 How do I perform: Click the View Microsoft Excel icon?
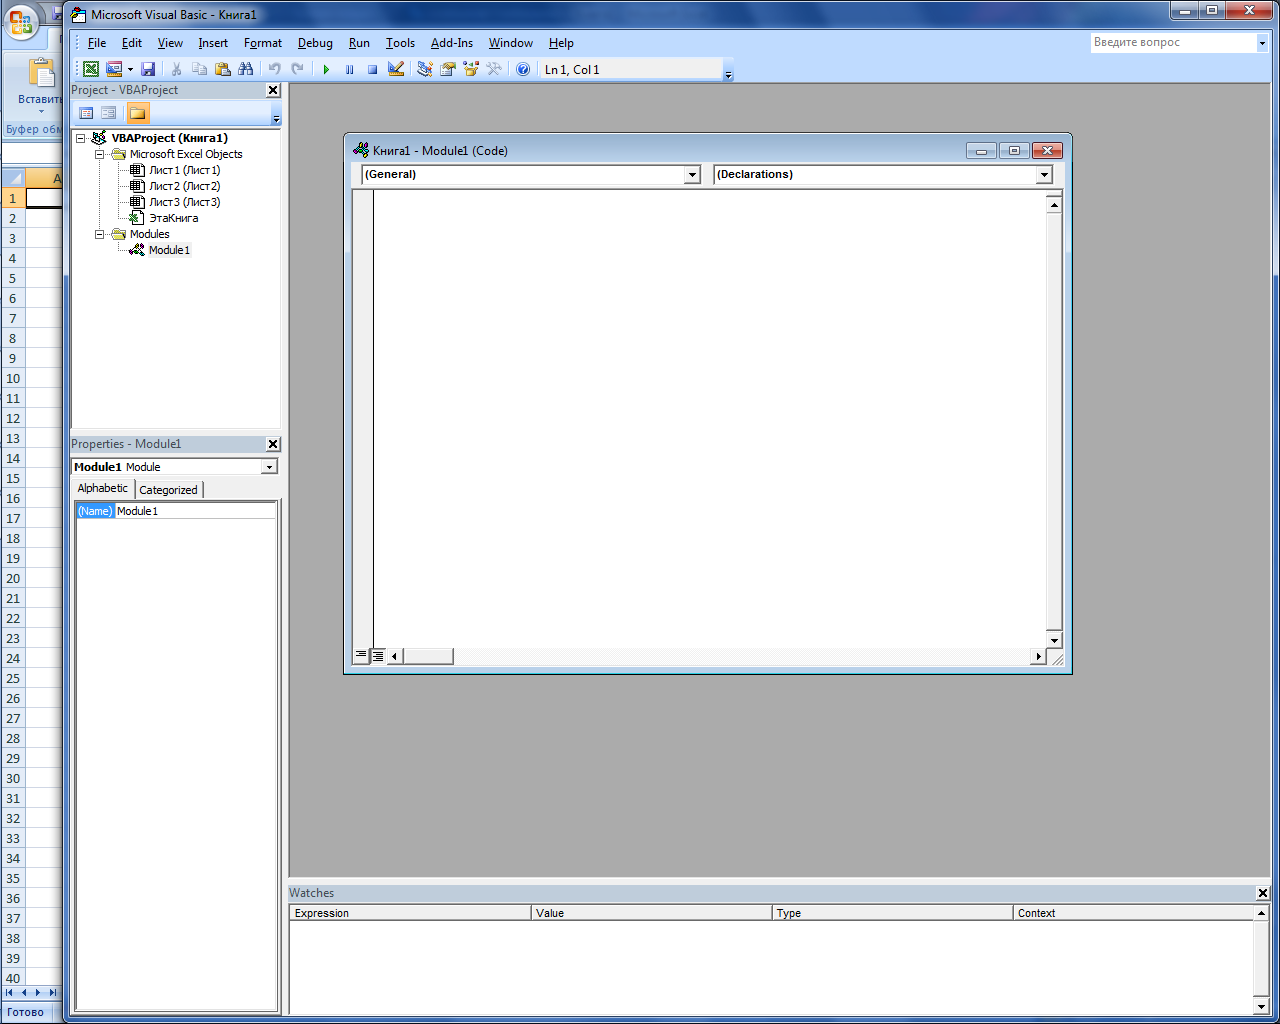[x=91, y=69]
